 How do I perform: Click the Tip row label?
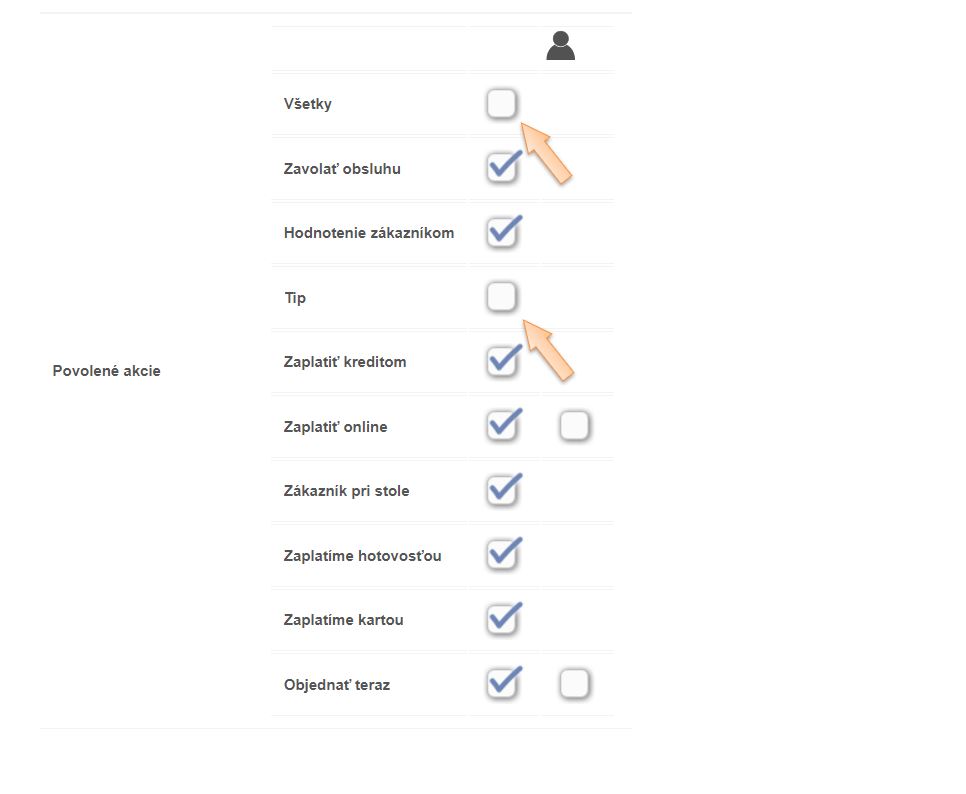(295, 298)
